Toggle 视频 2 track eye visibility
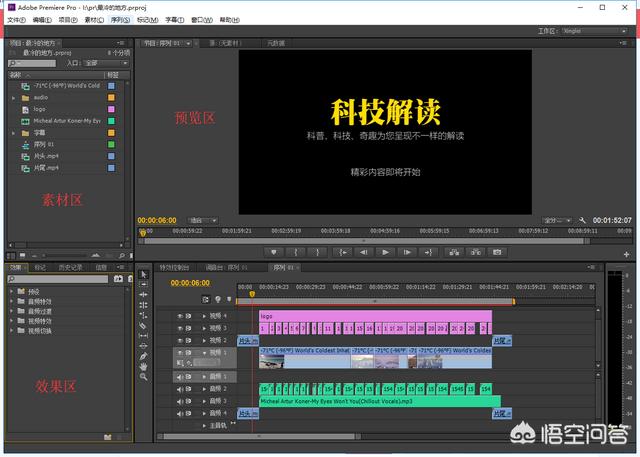640x457 pixels. 180,340
